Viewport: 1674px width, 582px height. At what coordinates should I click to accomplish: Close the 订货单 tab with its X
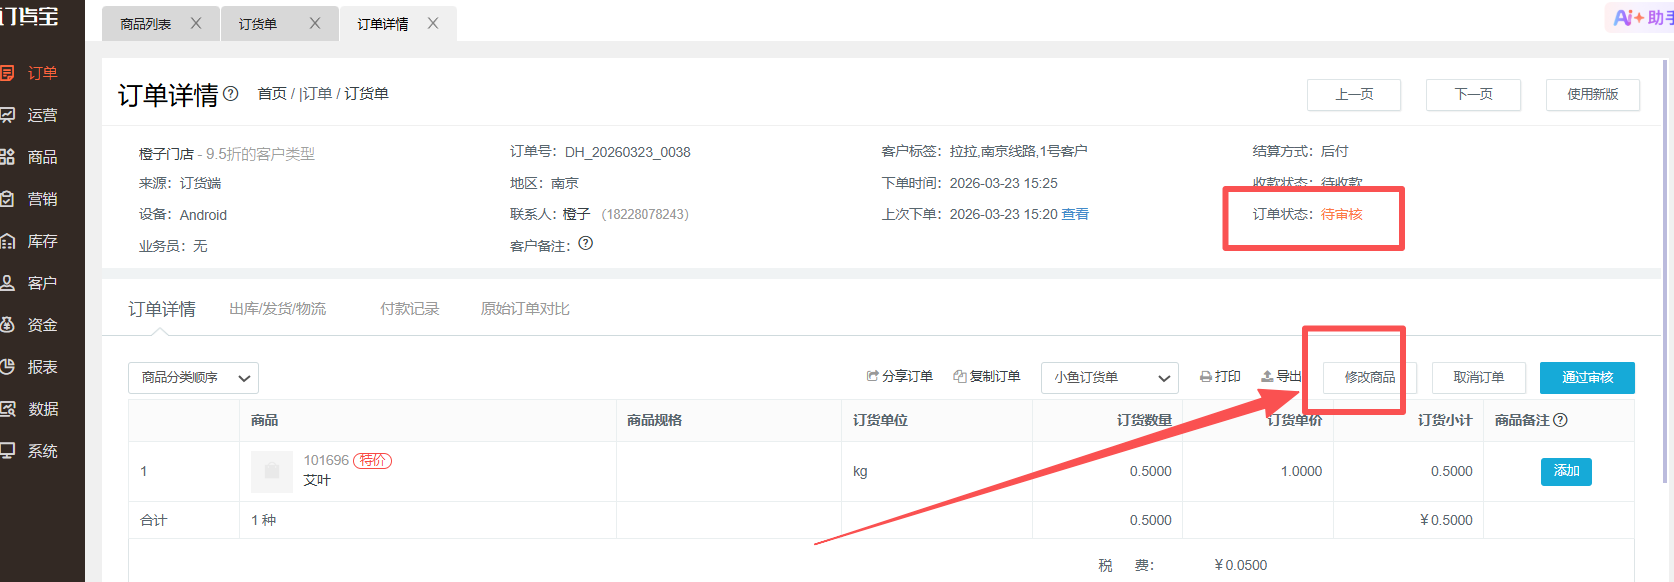coord(315,23)
